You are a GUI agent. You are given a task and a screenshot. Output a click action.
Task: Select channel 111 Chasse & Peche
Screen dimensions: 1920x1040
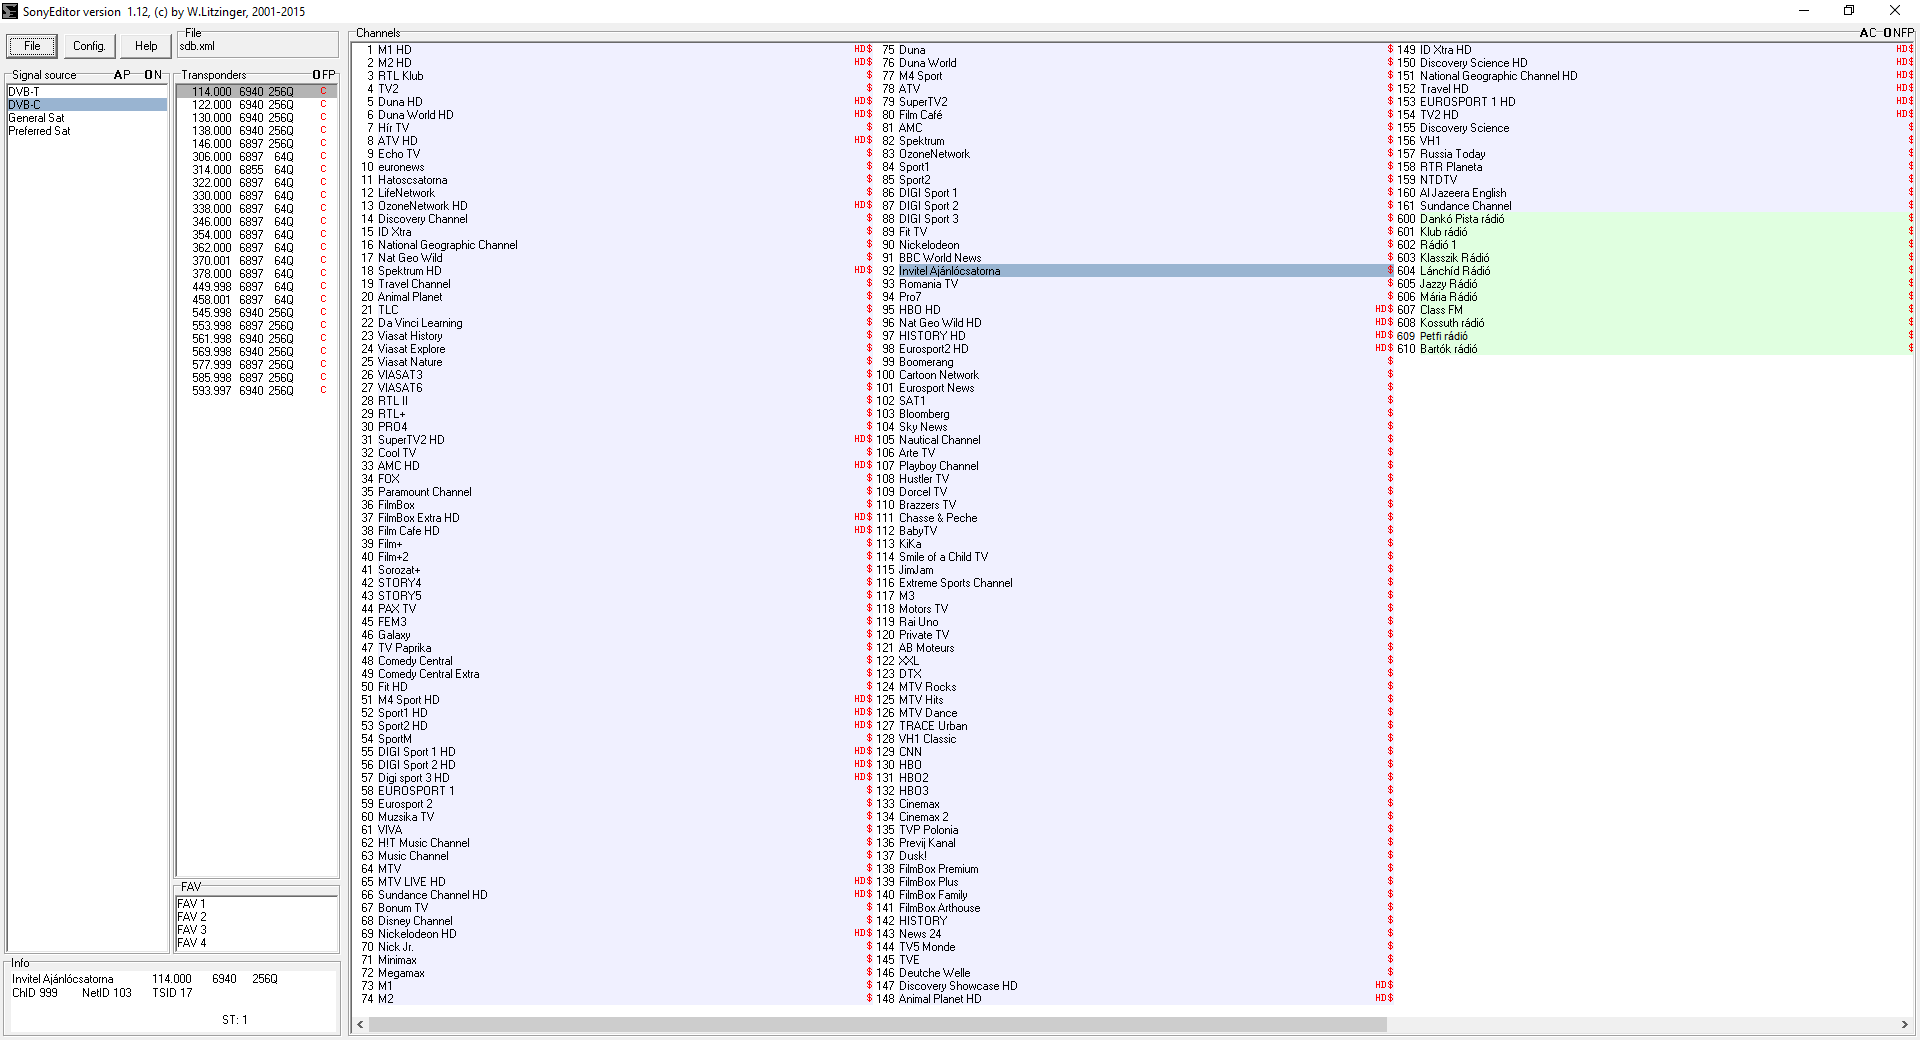point(1134,518)
